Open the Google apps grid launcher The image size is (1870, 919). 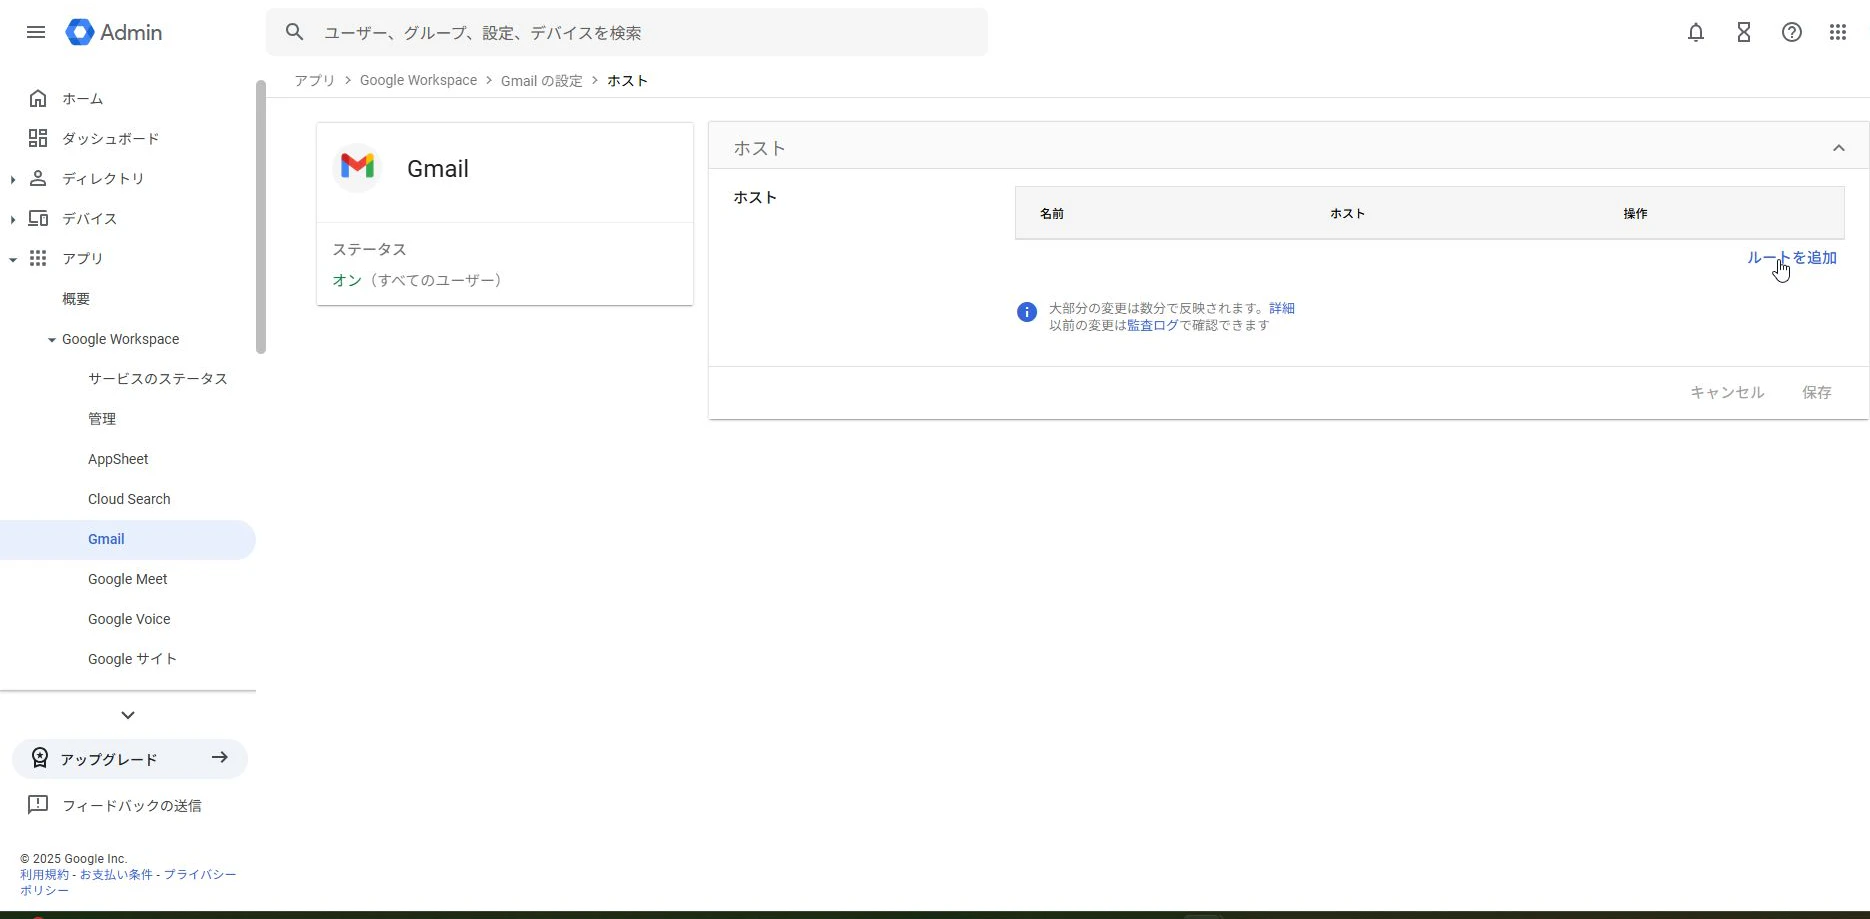1838,32
